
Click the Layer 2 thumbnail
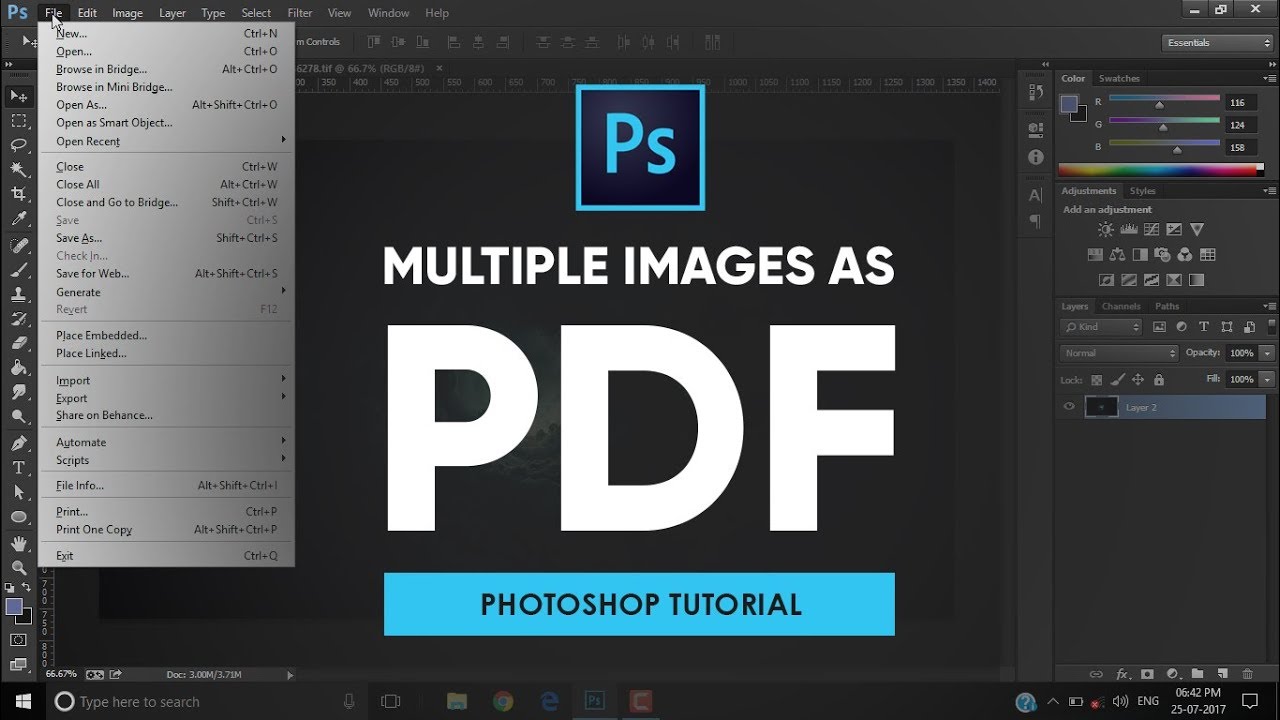click(1102, 407)
